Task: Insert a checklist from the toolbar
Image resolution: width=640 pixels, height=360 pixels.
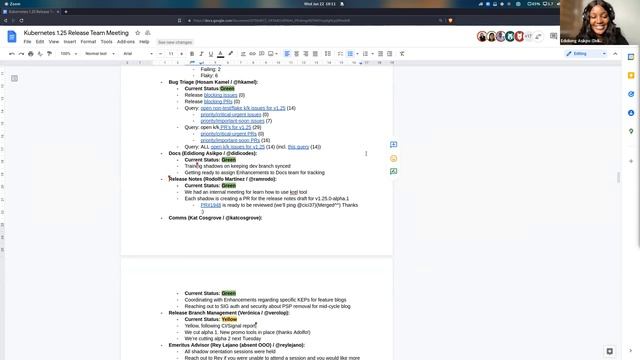Action: 340,54
